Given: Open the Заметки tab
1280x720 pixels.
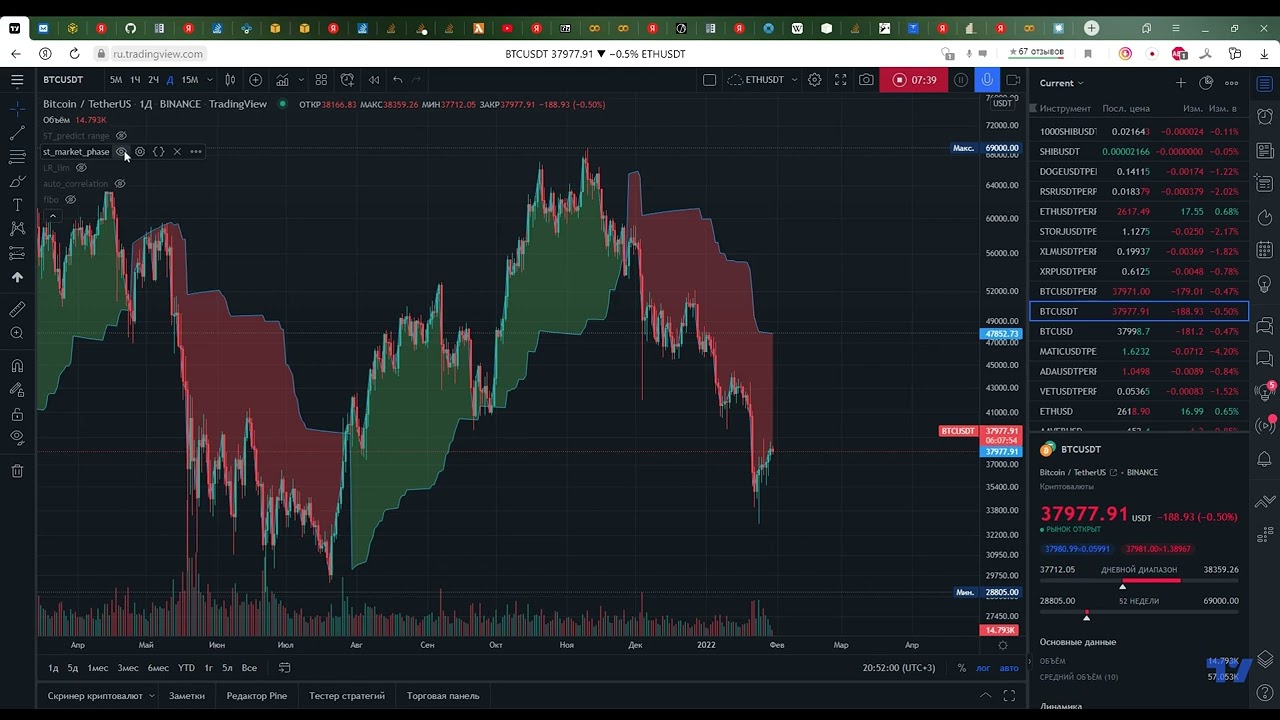Looking at the screenshot, I should [187, 696].
